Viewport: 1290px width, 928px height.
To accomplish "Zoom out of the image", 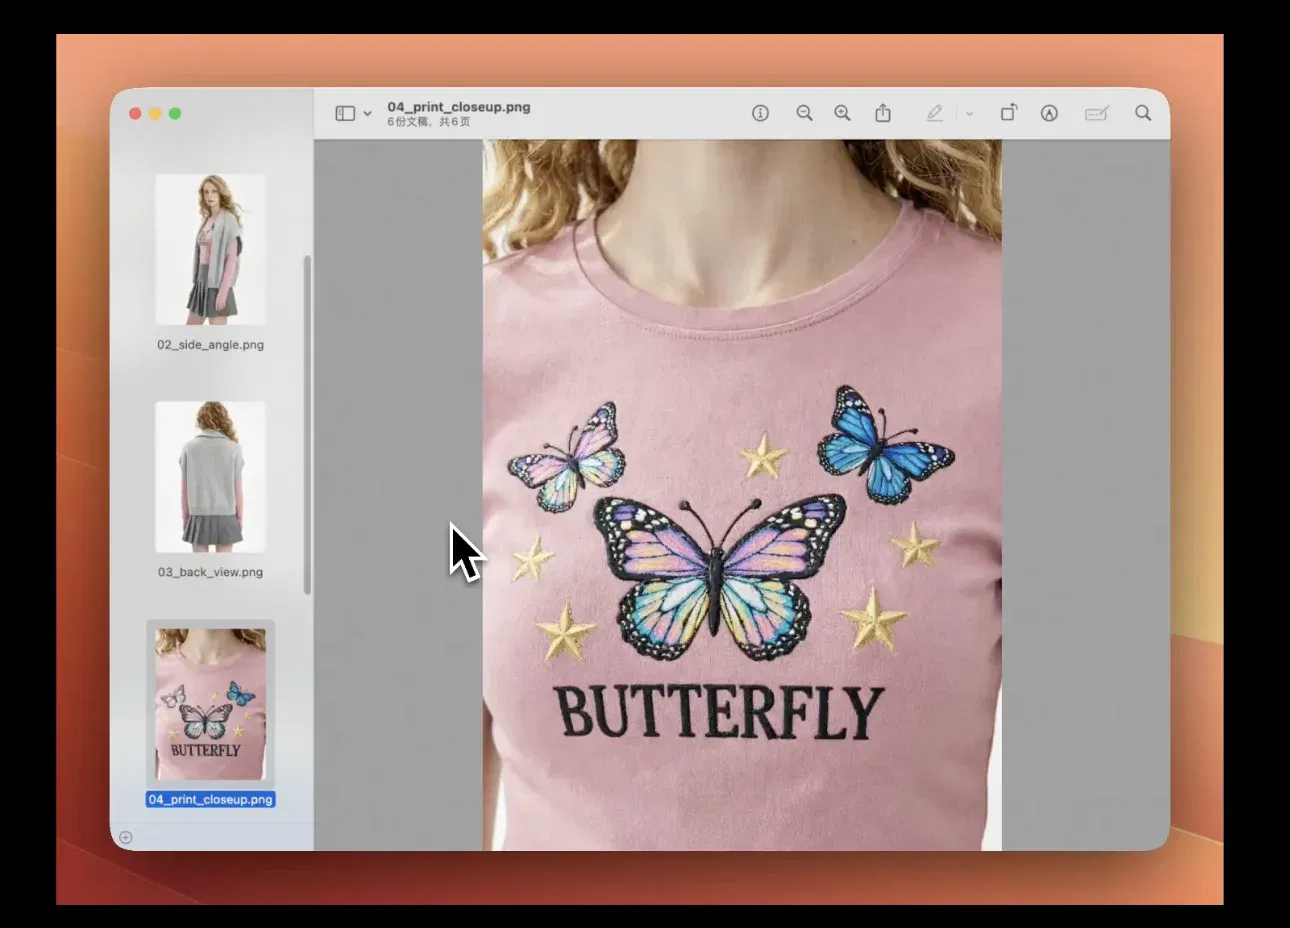I will click(x=804, y=114).
